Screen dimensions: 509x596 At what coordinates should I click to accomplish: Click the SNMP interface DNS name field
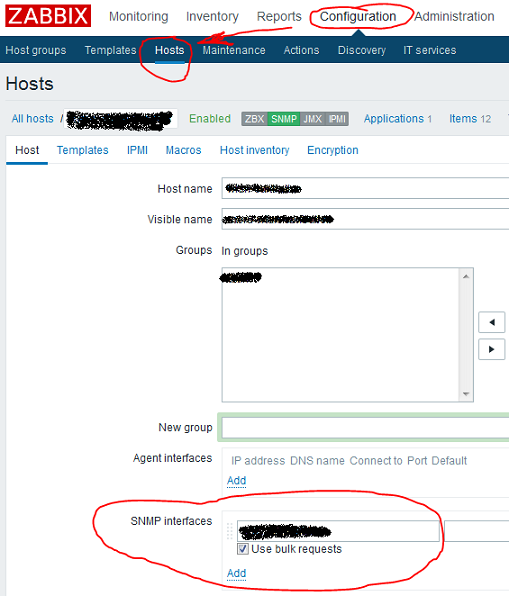476,531
